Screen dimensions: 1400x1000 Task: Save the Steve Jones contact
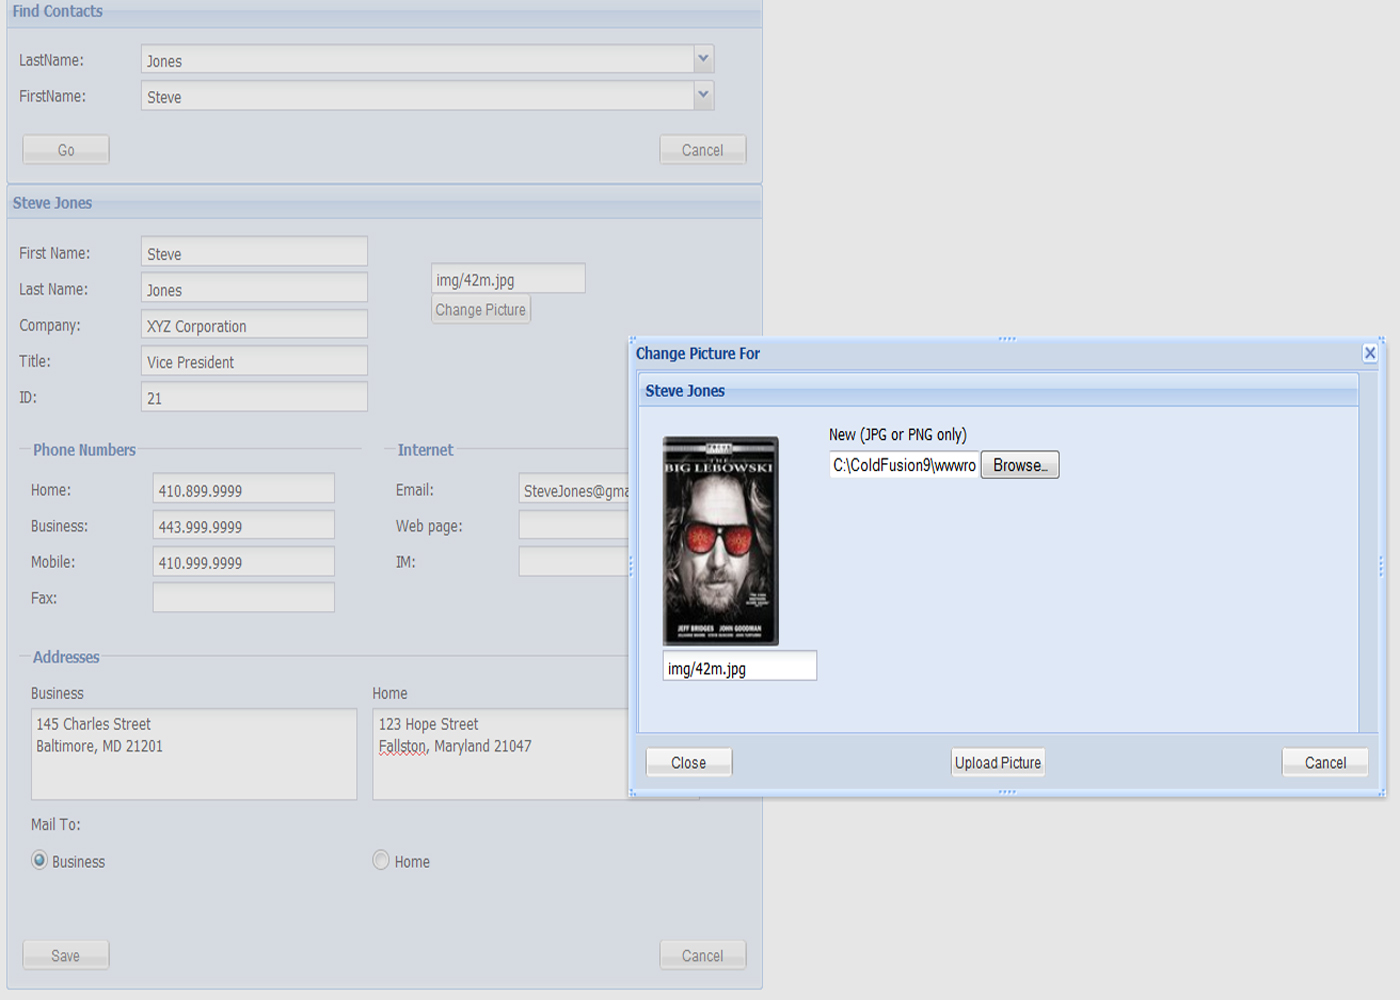coord(65,954)
